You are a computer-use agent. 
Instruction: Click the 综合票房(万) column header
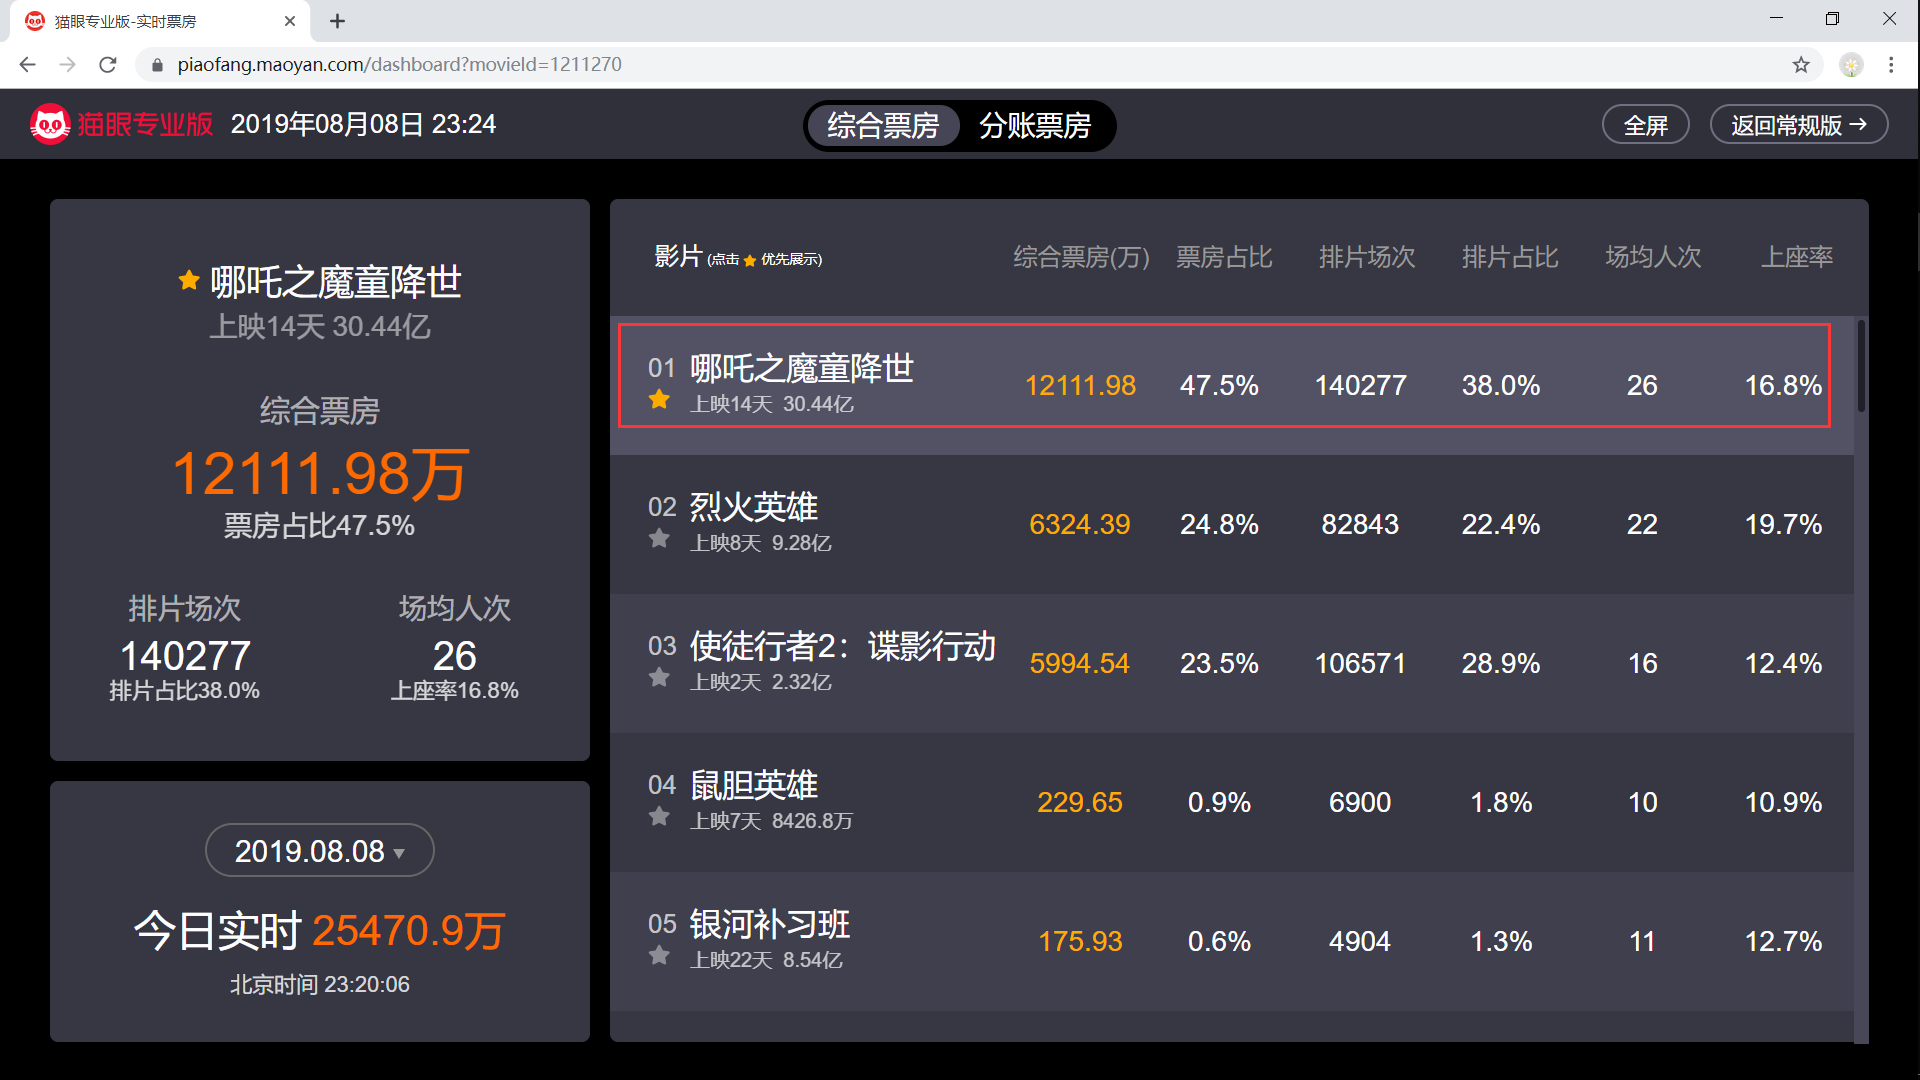click(1081, 257)
